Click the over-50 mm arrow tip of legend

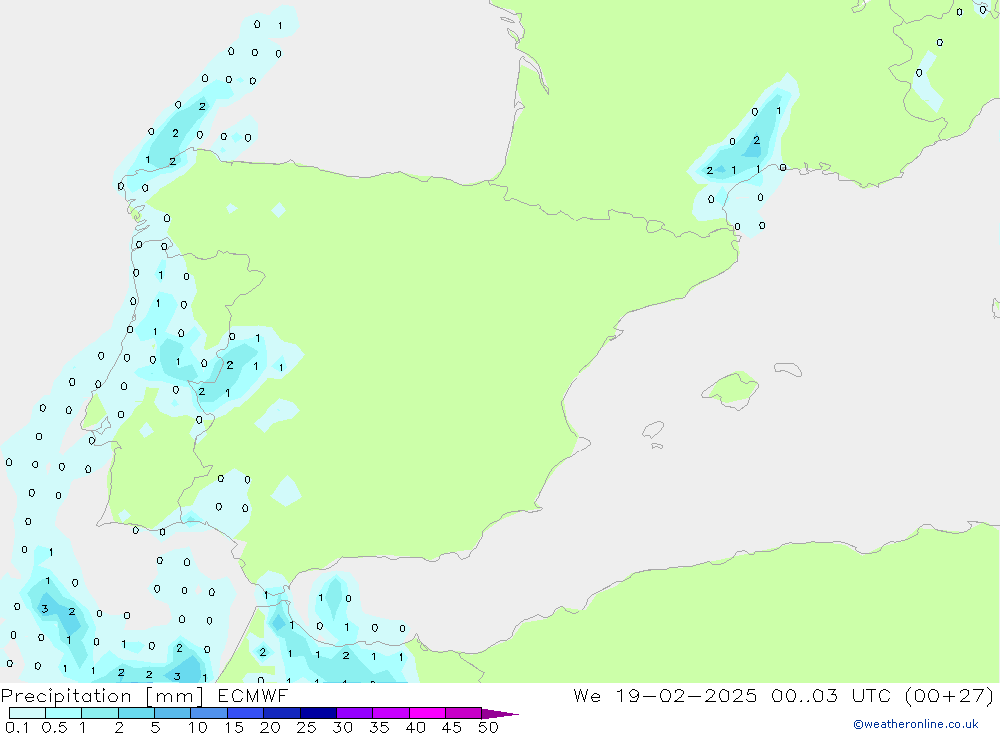coord(499,714)
